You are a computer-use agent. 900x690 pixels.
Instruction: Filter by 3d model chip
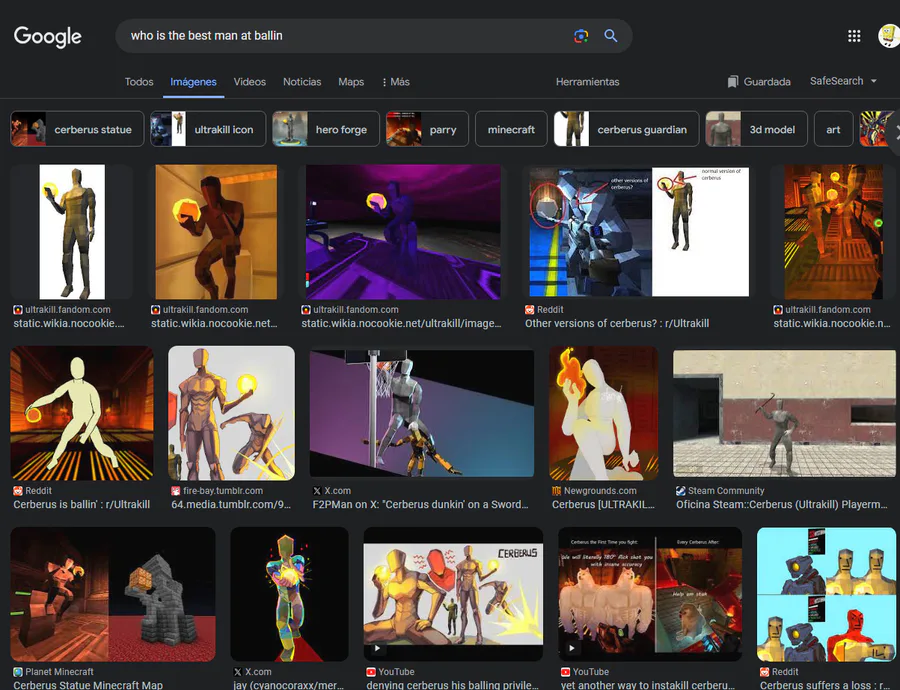pos(756,129)
